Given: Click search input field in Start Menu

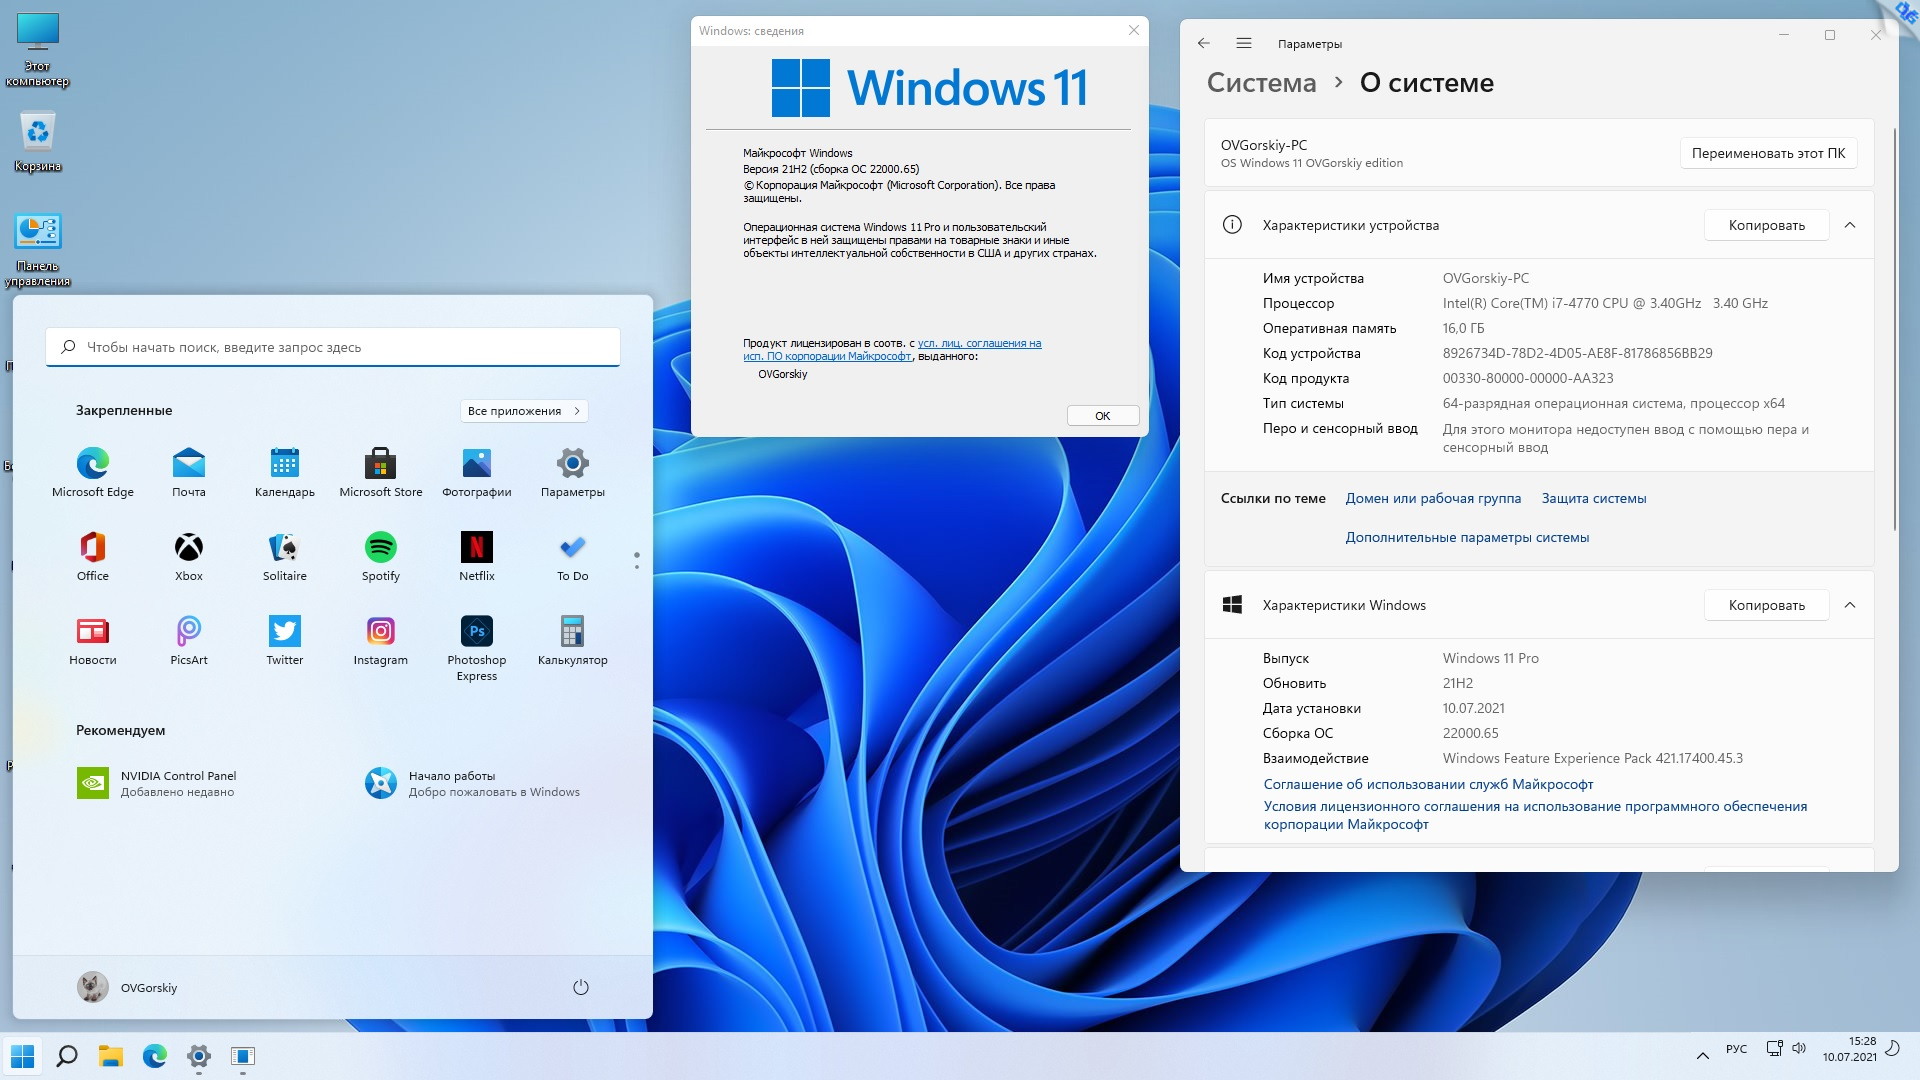Looking at the screenshot, I should click(x=334, y=345).
